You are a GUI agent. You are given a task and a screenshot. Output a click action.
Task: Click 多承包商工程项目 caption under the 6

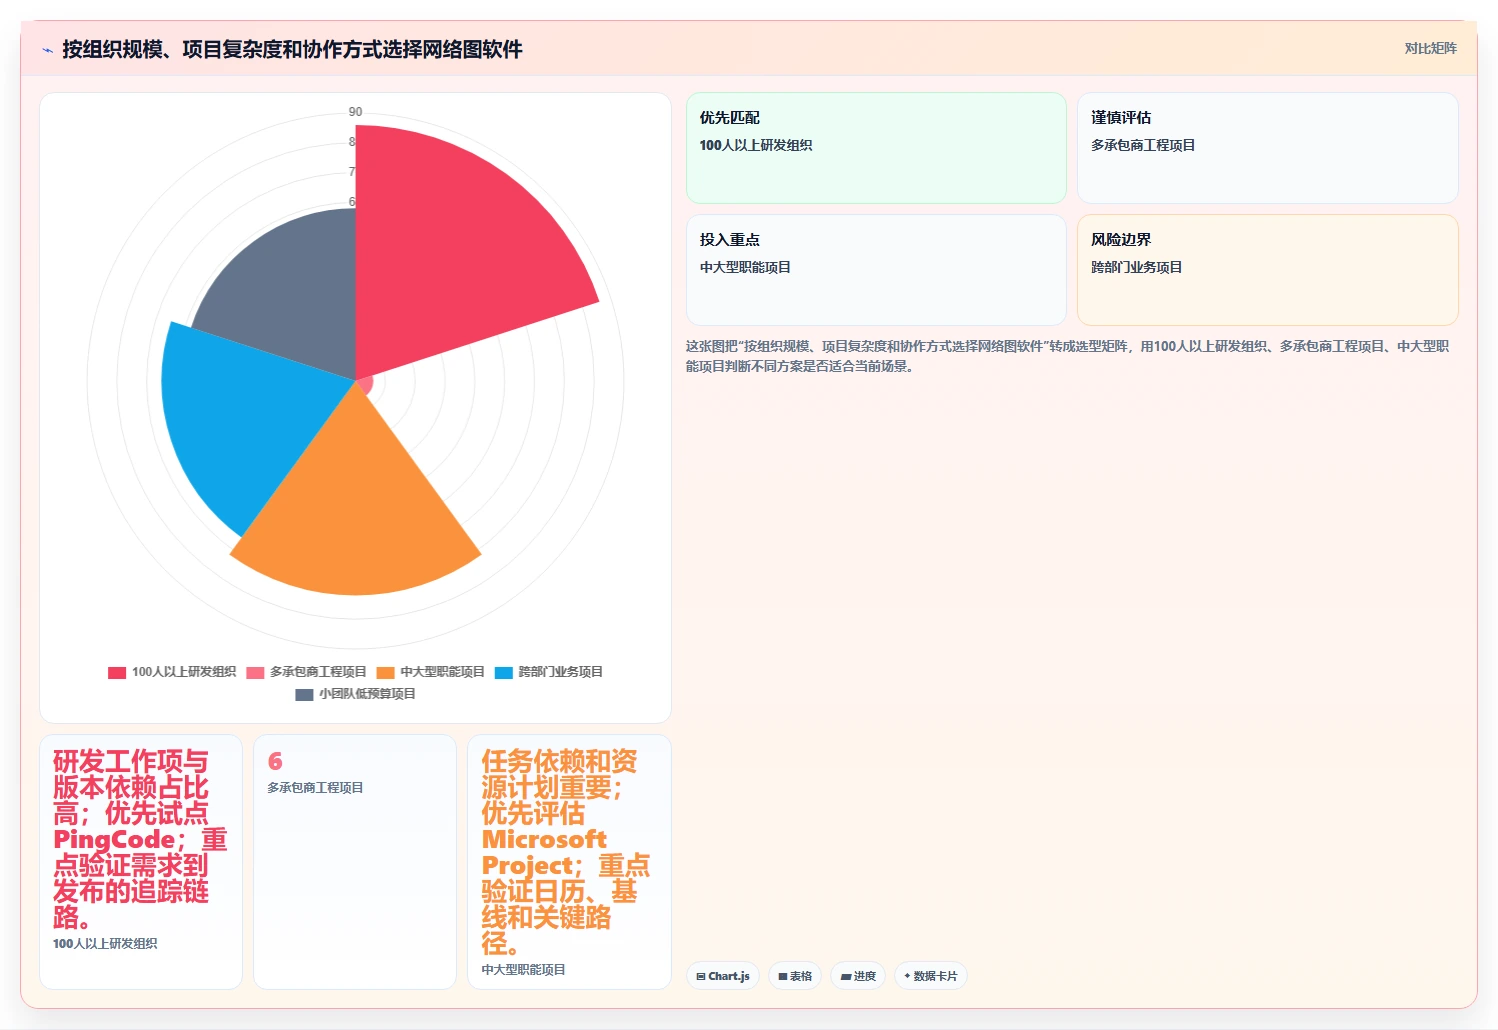(x=315, y=788)
